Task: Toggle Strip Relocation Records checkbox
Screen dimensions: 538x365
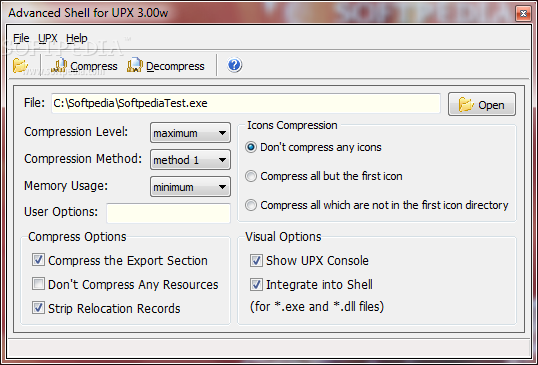Action: [x=38, y=308]
